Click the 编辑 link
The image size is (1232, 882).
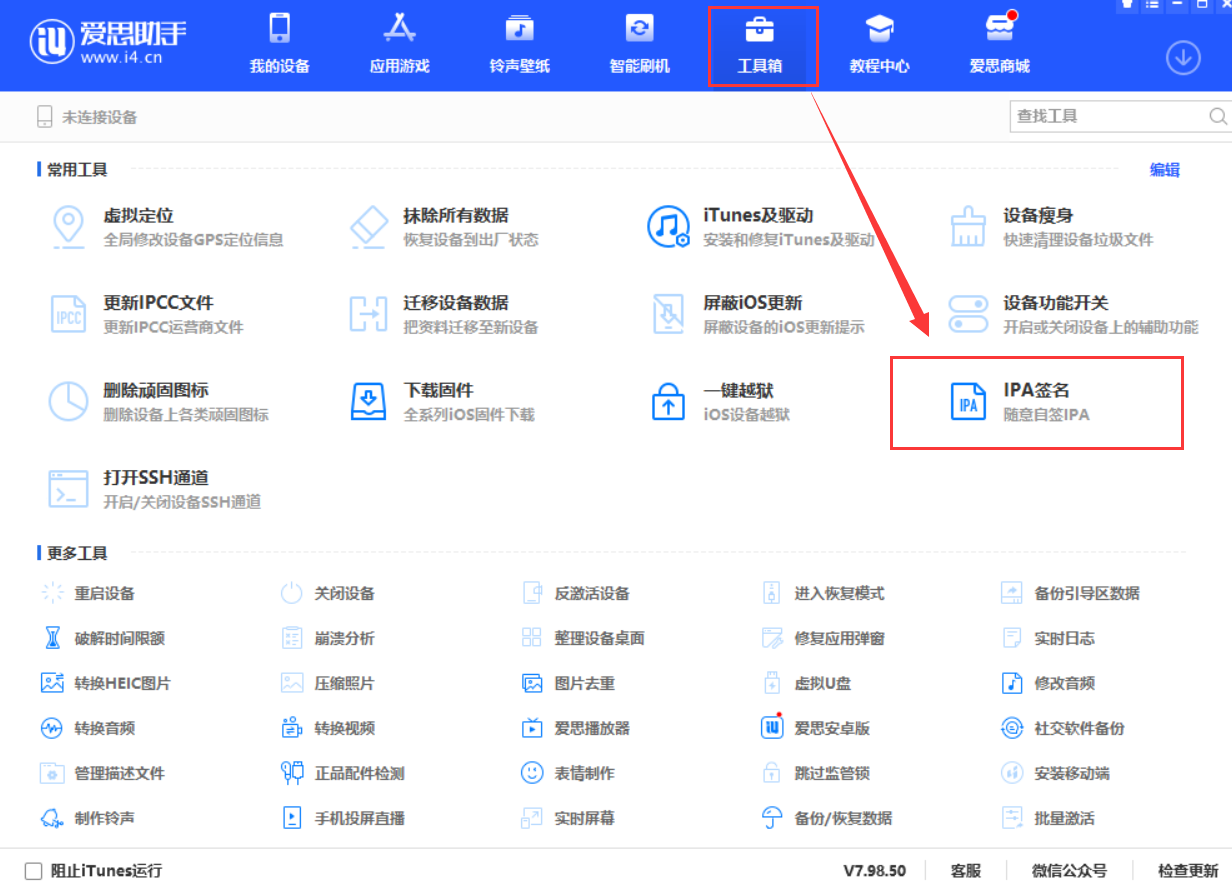click(x=1165, y=170)
